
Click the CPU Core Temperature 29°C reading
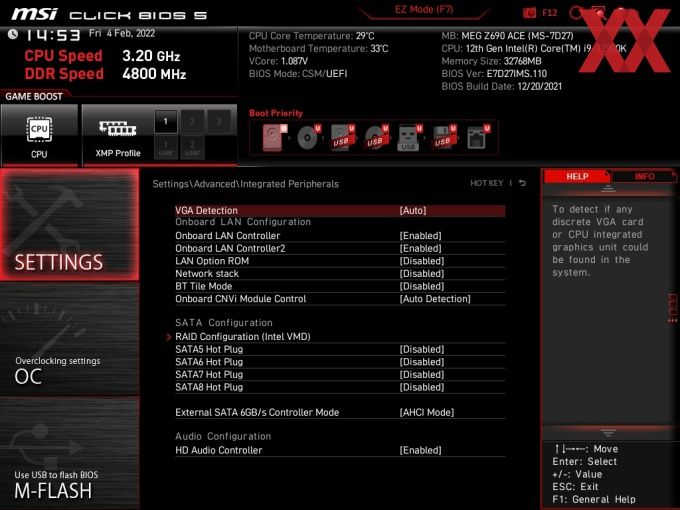pos(311,36)
